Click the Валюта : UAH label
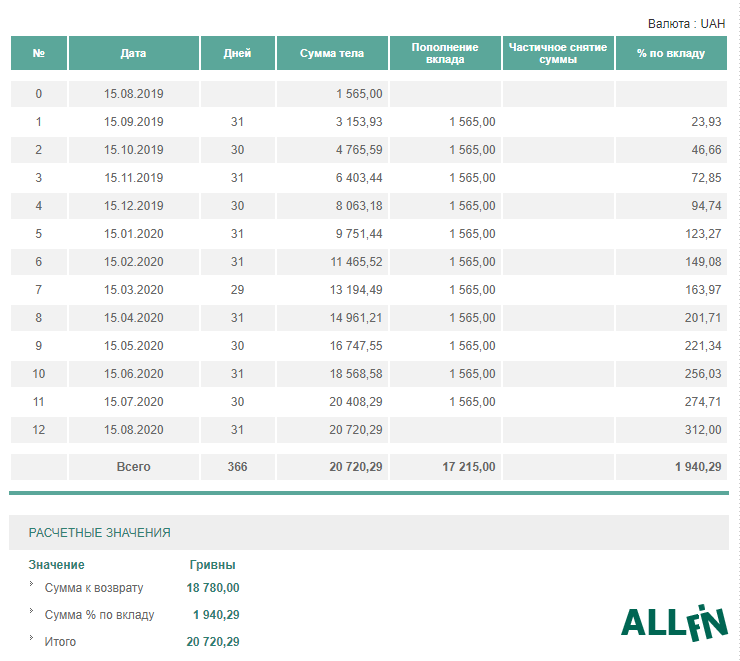Screen dimensions: 740x661 pos(686,24)
